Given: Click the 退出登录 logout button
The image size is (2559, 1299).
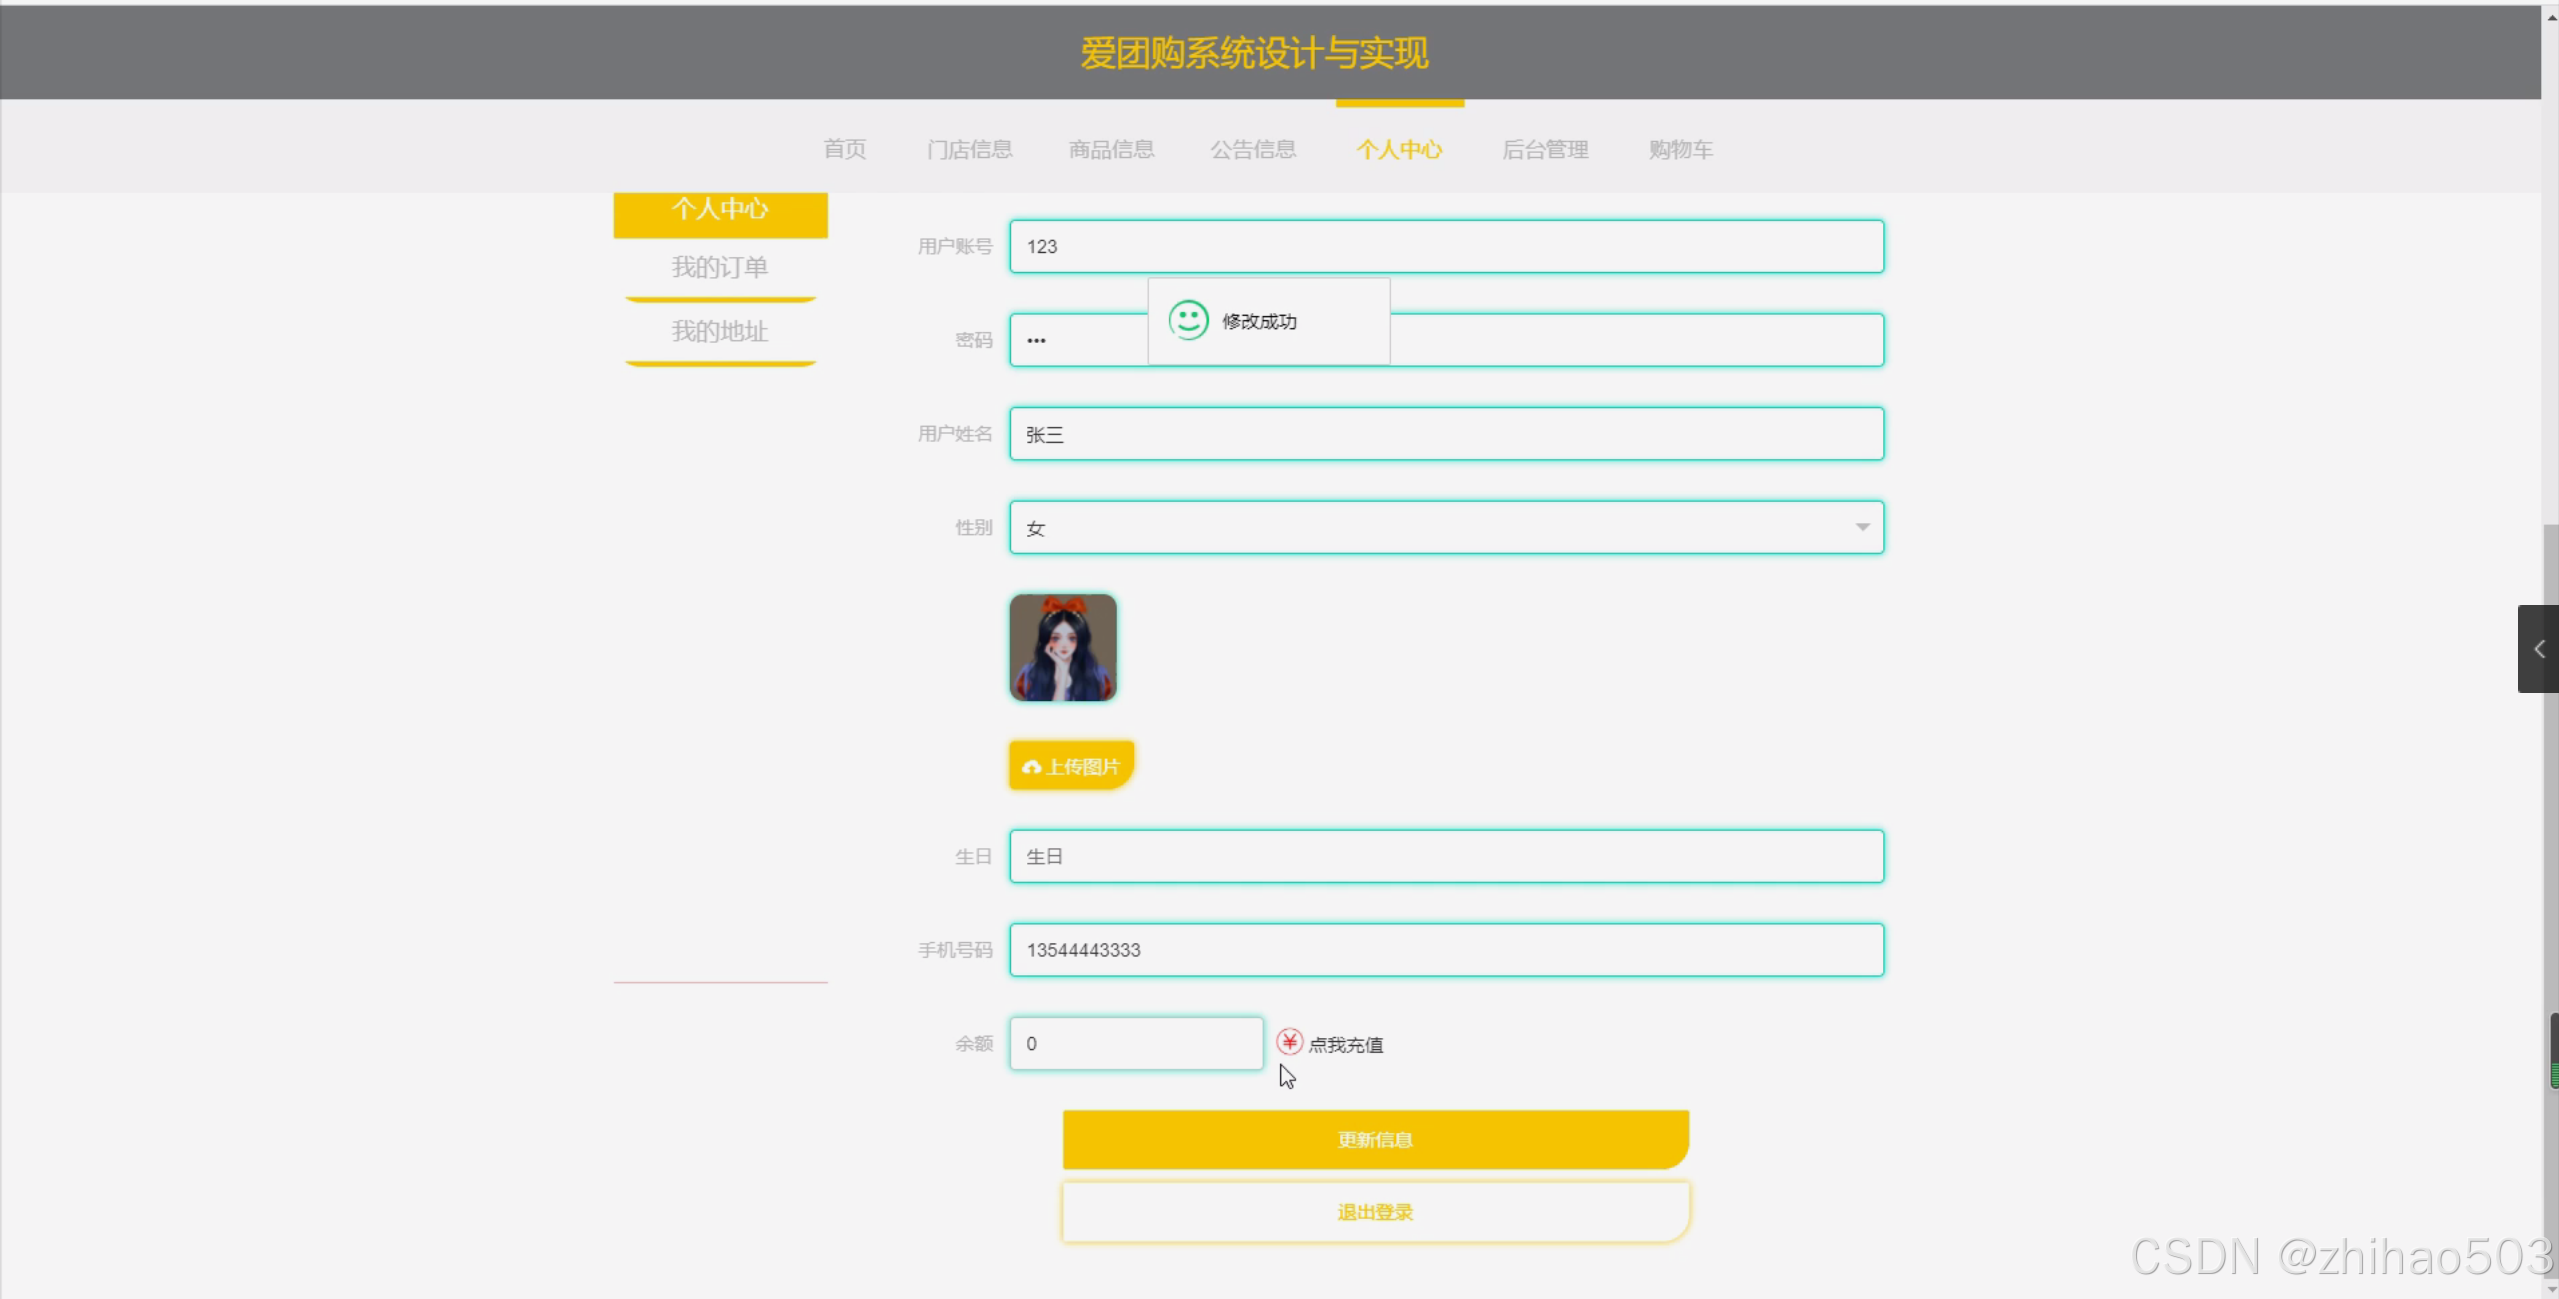Looking at the screenshot, I should [x=1375, y=1212].
